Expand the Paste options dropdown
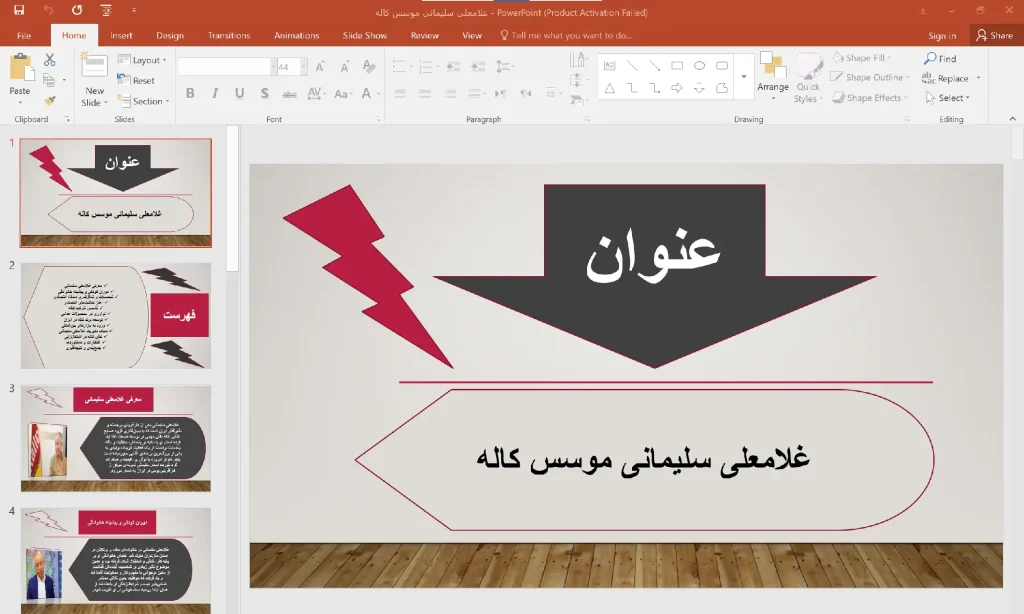This screenshot has height=614, width=1024. (x=19, y=103)
